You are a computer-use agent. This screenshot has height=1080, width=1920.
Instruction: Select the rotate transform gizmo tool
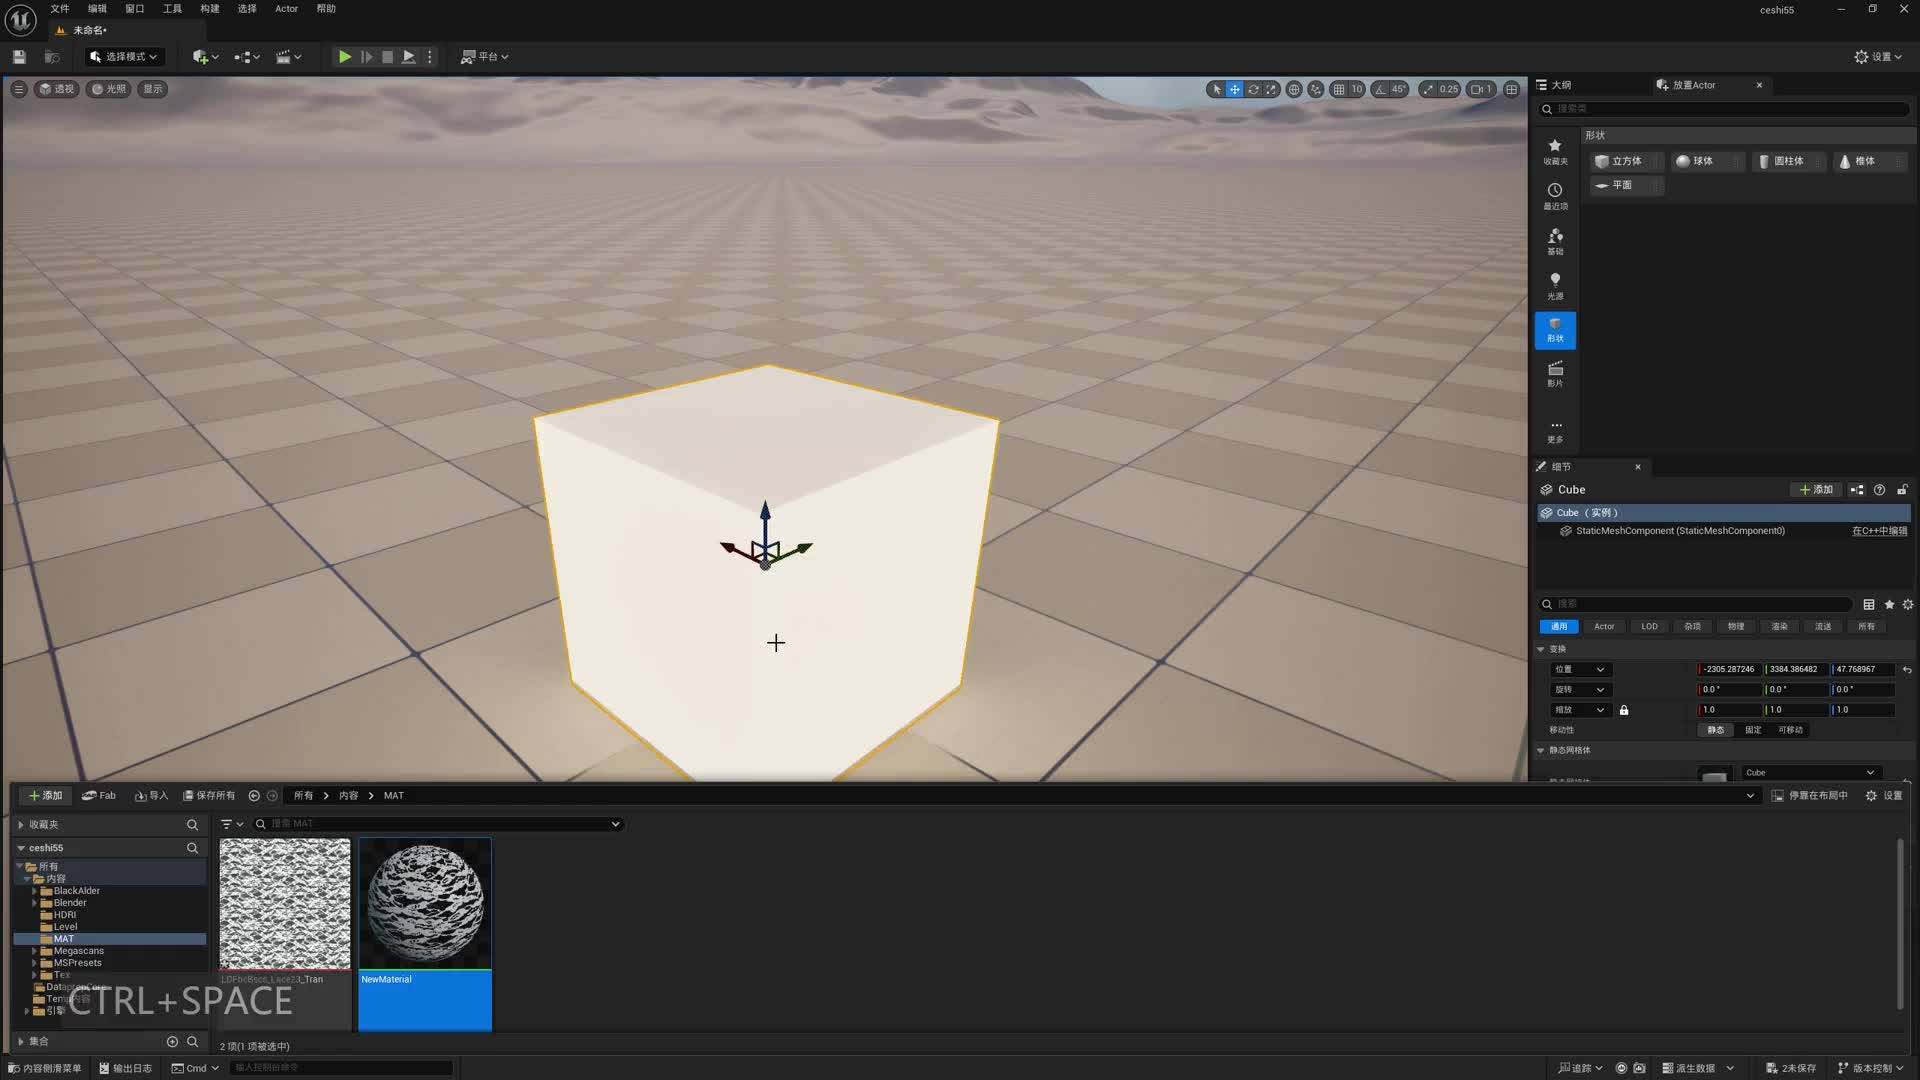click(1253, 89)
